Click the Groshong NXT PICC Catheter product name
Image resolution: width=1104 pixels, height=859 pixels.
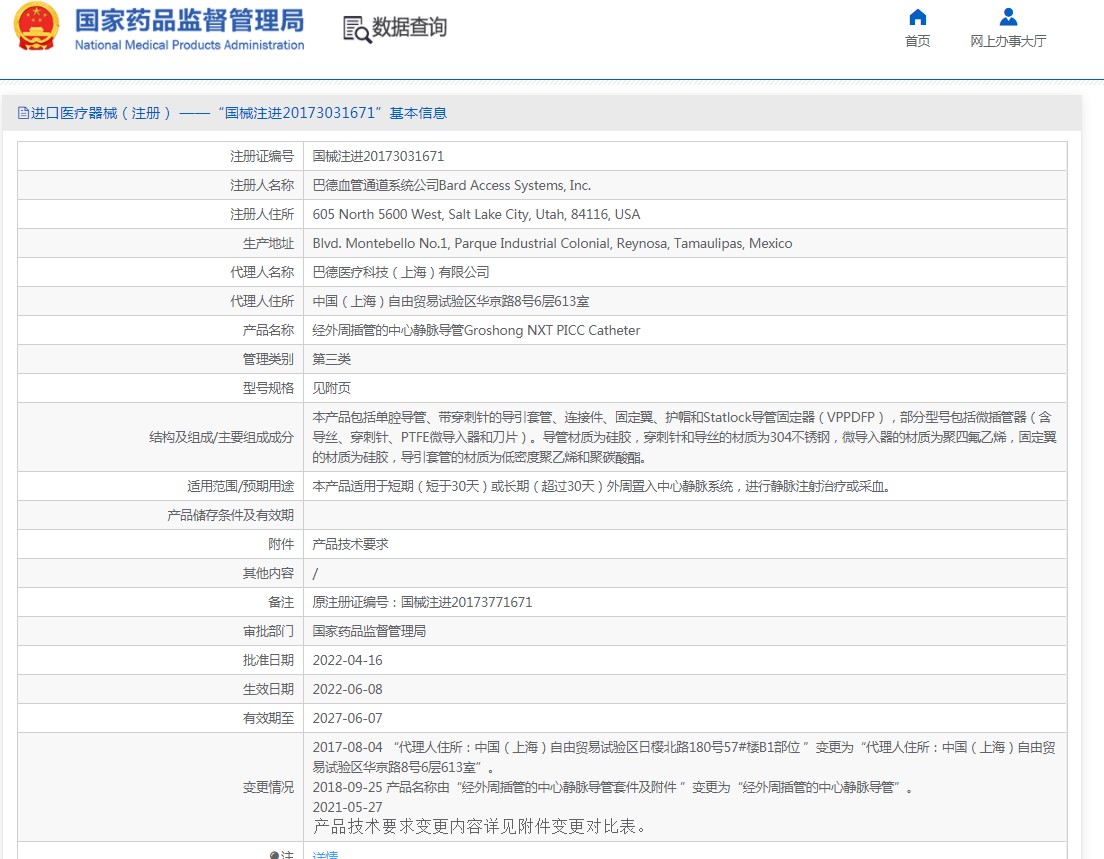point(477,330)
